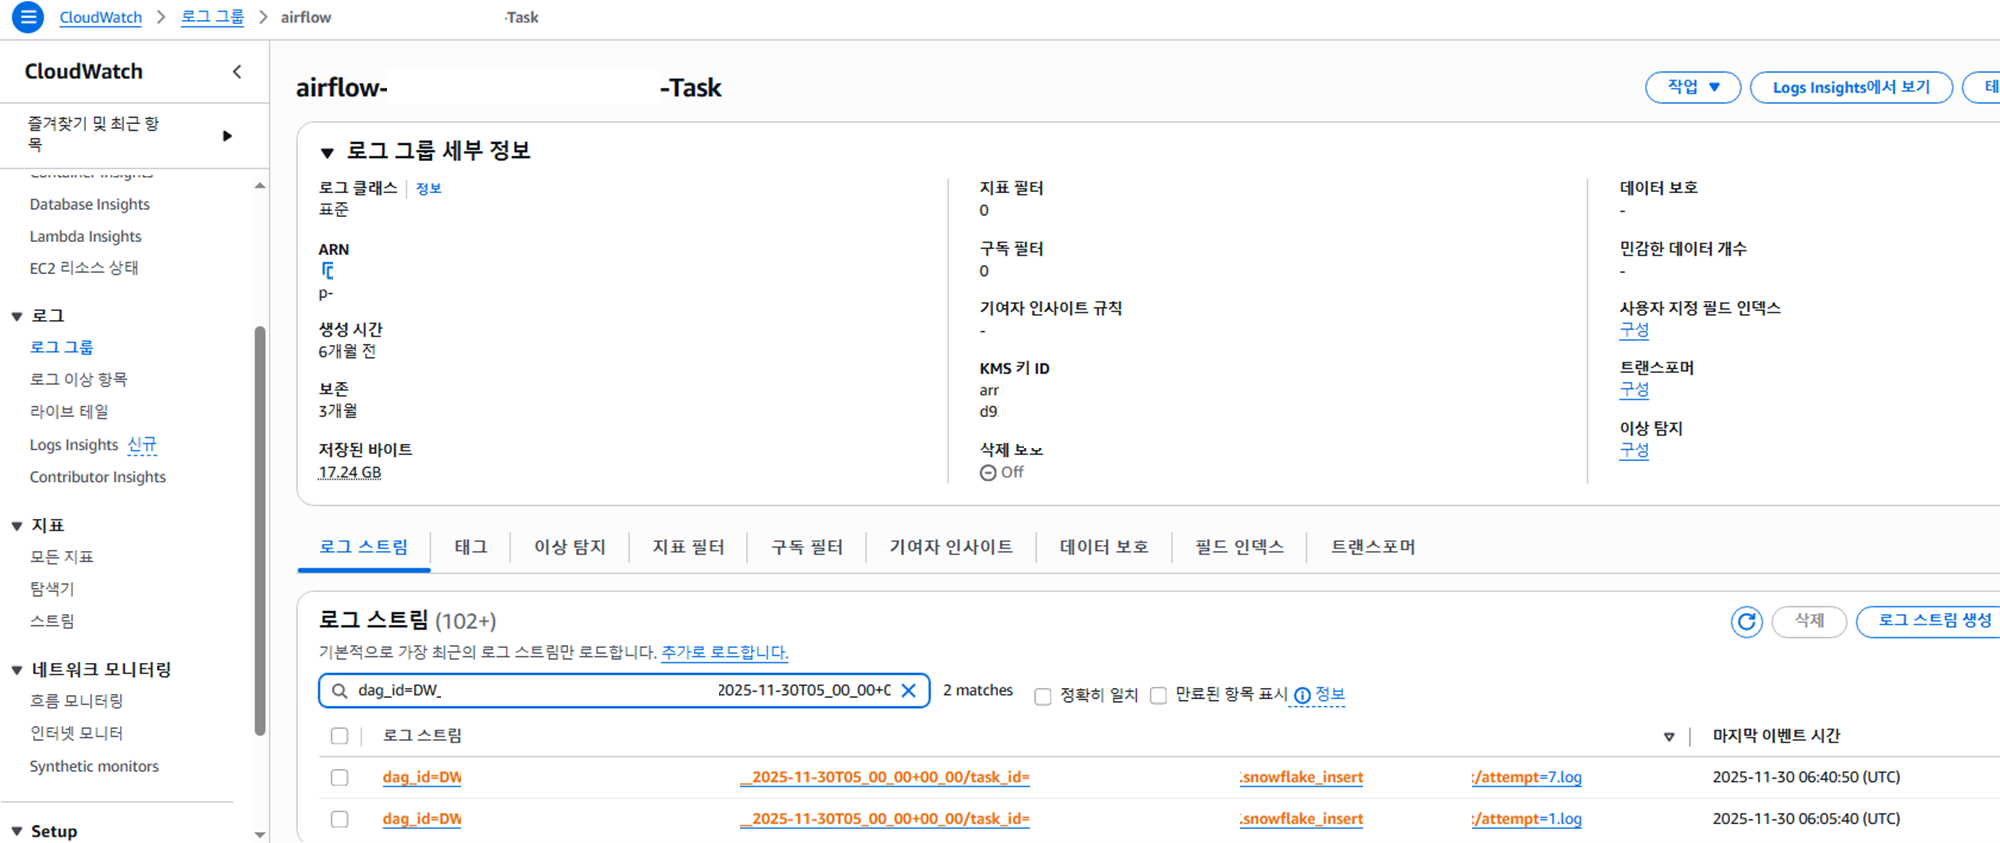Collapse 네트워크 모니터링 sidebar section
Screen dimensions: 2000x843
pos(17,670)
